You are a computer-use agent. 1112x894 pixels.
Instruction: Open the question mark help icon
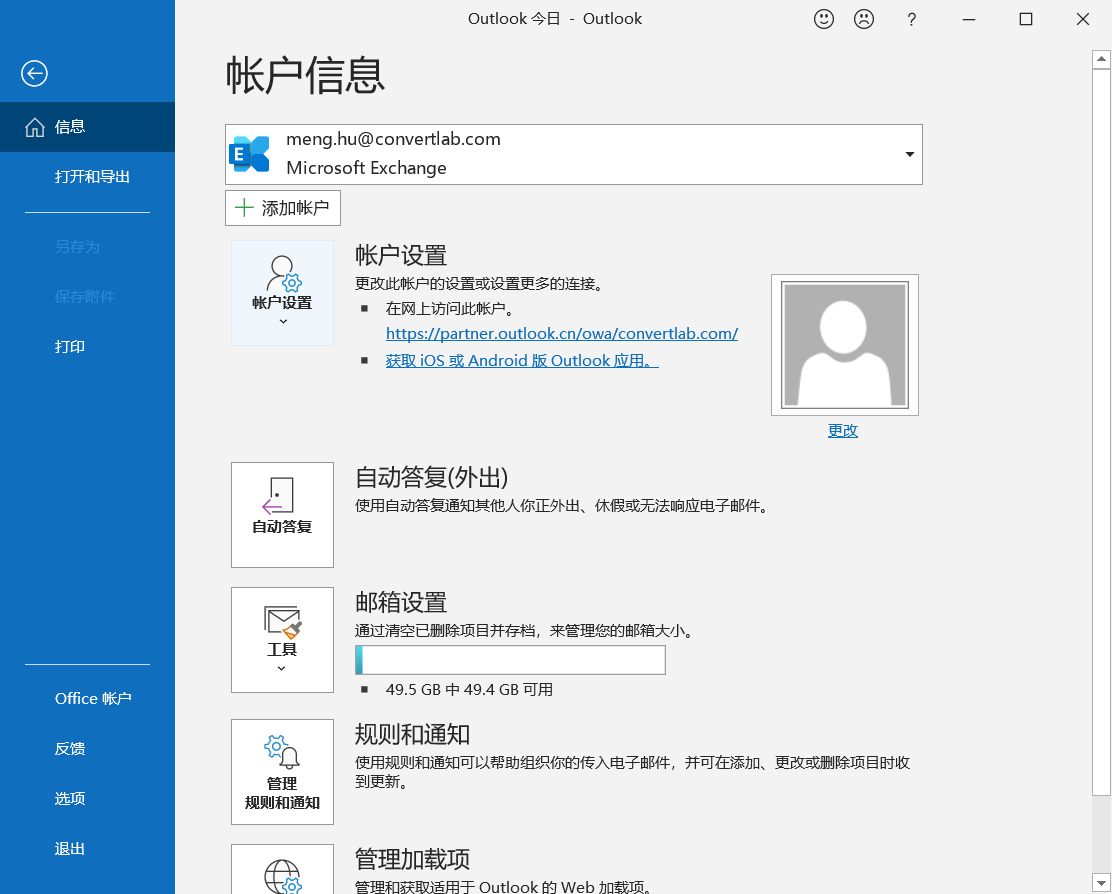pos(911,19)
